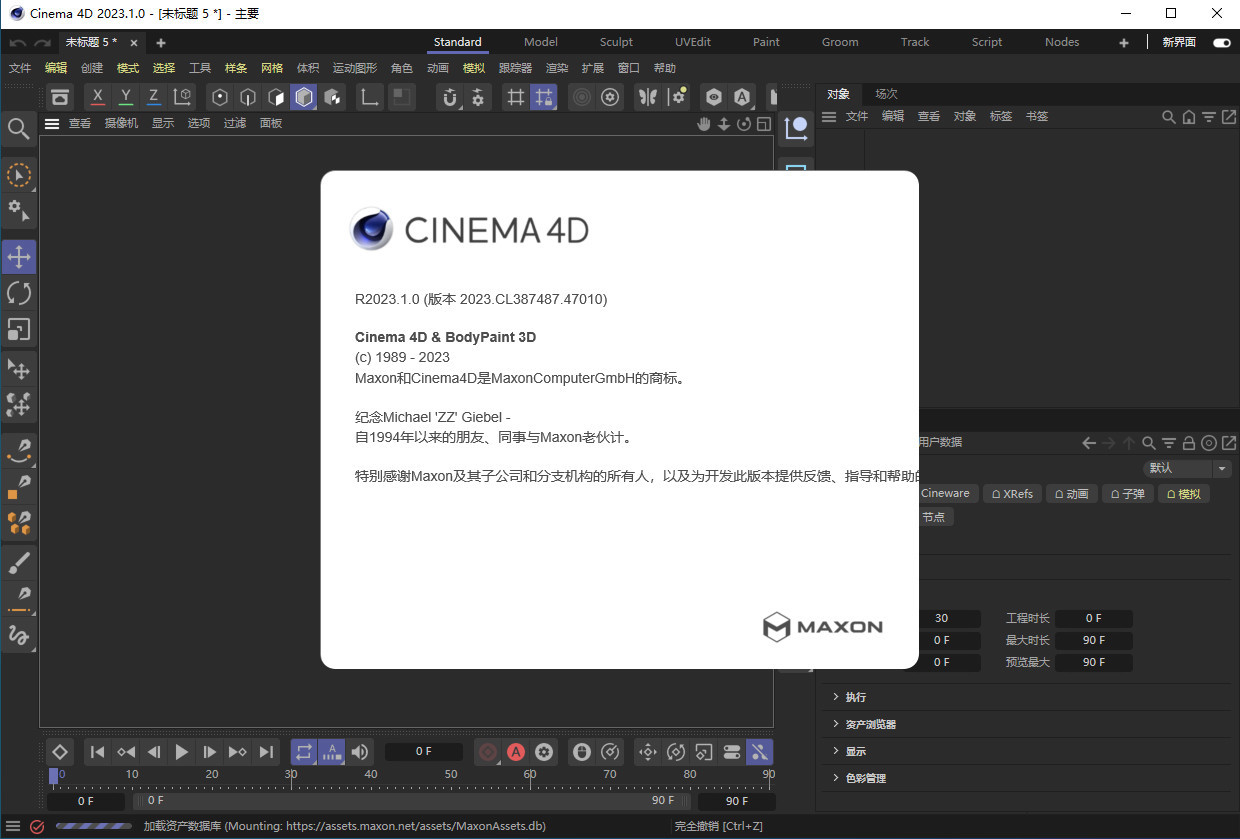Toggle Z axis lock
The height and width of the screenshot is (839, 1240).
pyautogui.click(x=153, y=97)
